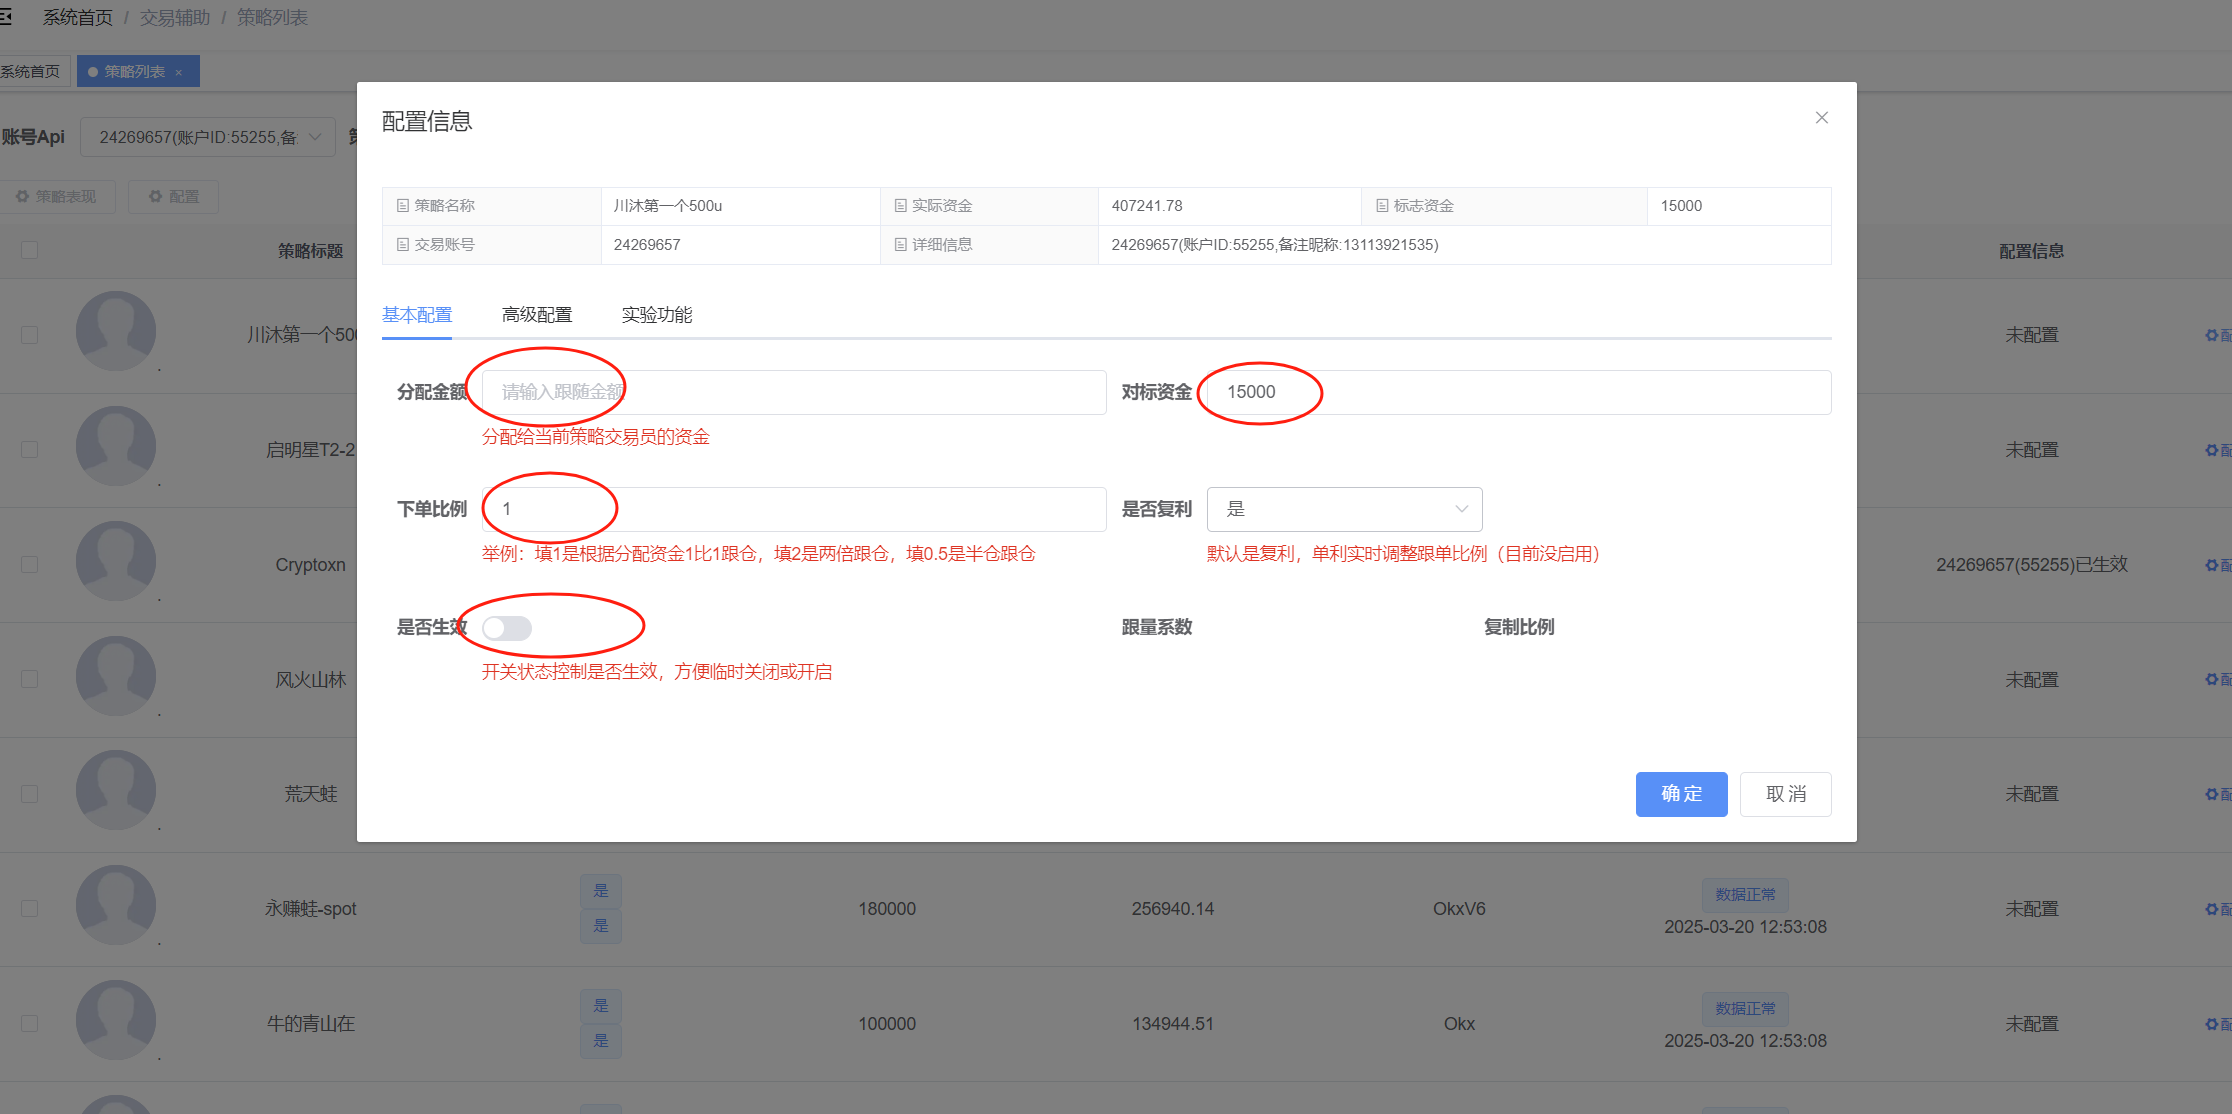This screenshot has height=1114, width=2232.
Task: Click the 确定 button
Action: pyautogui.click(x=1681, y=794)
